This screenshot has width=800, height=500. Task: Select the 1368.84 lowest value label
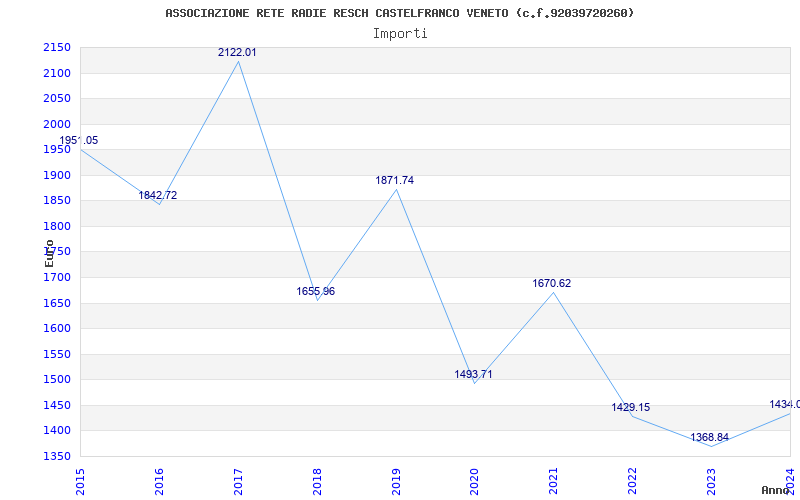point(710,437)
